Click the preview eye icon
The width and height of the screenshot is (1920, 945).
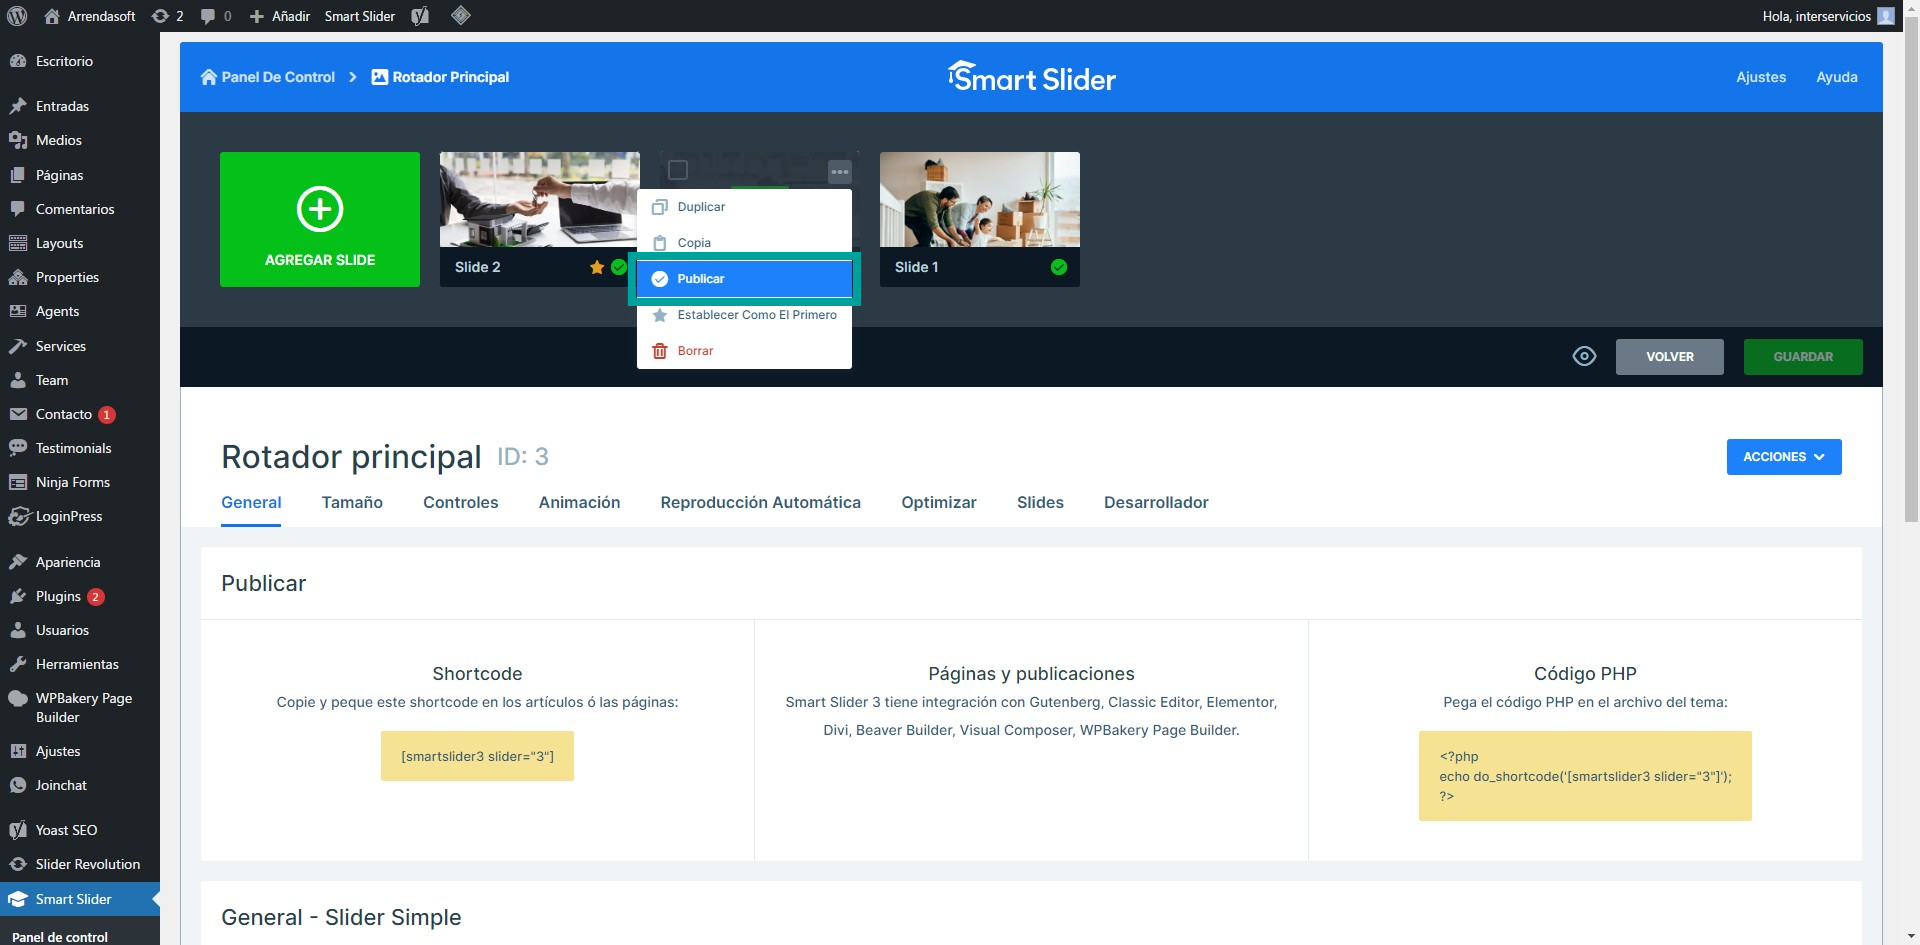1584,356
